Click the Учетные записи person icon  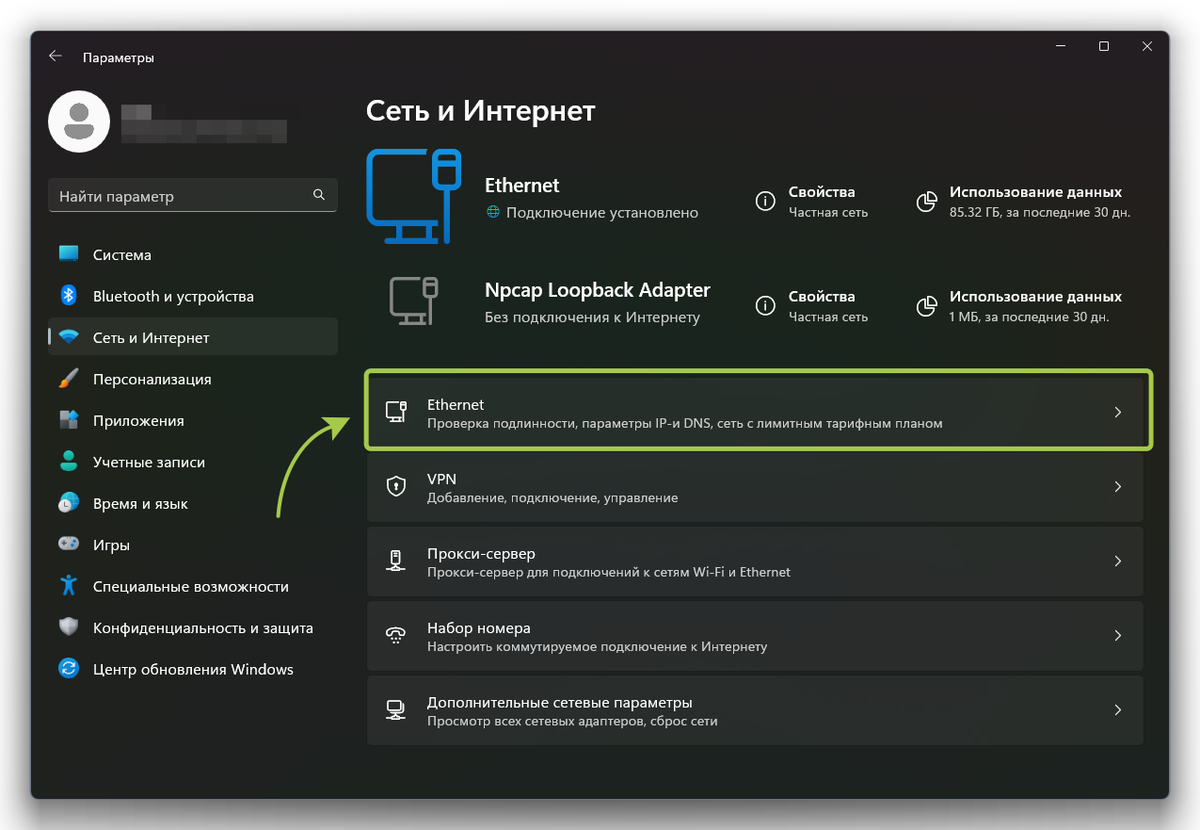pyautogui.click(x=69, y=462)
